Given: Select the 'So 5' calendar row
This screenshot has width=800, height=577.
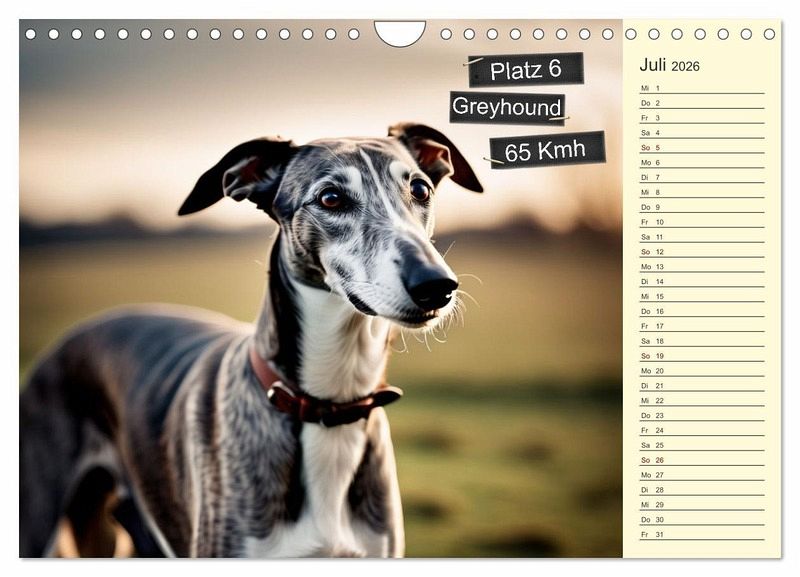Looking at the screenshot, I should (x=702, y=147).
